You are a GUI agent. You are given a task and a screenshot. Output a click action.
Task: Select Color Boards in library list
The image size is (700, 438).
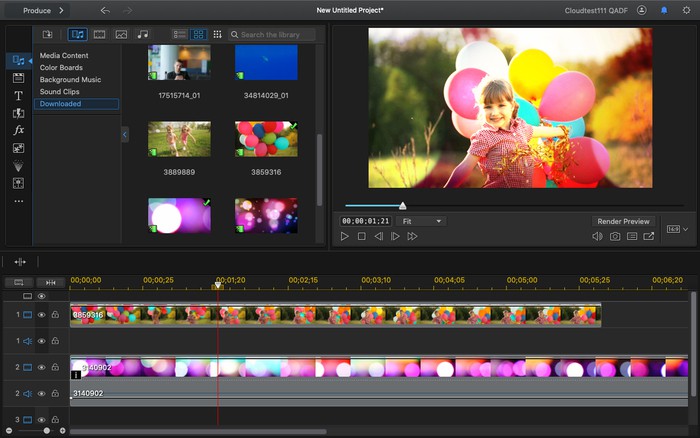(61, 68)
